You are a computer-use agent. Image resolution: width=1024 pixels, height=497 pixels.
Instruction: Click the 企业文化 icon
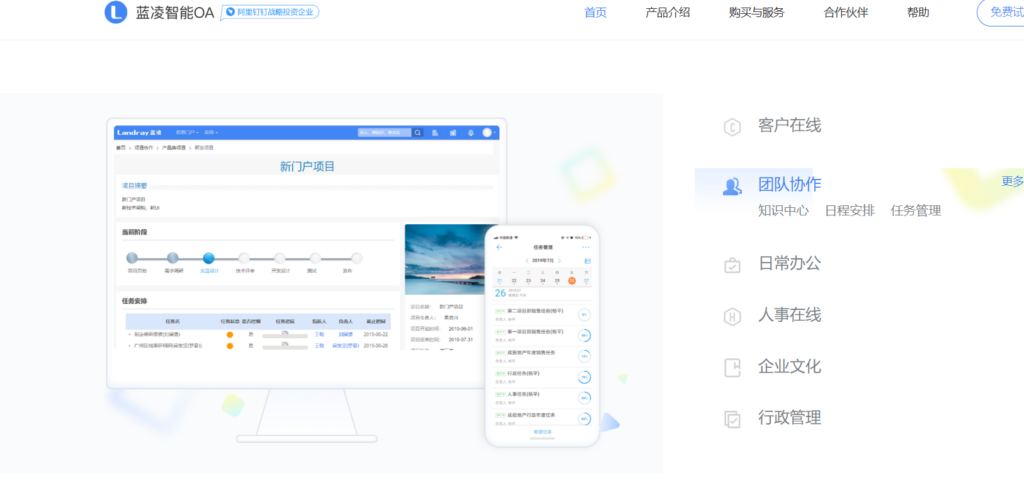click(x=732, y=367)
